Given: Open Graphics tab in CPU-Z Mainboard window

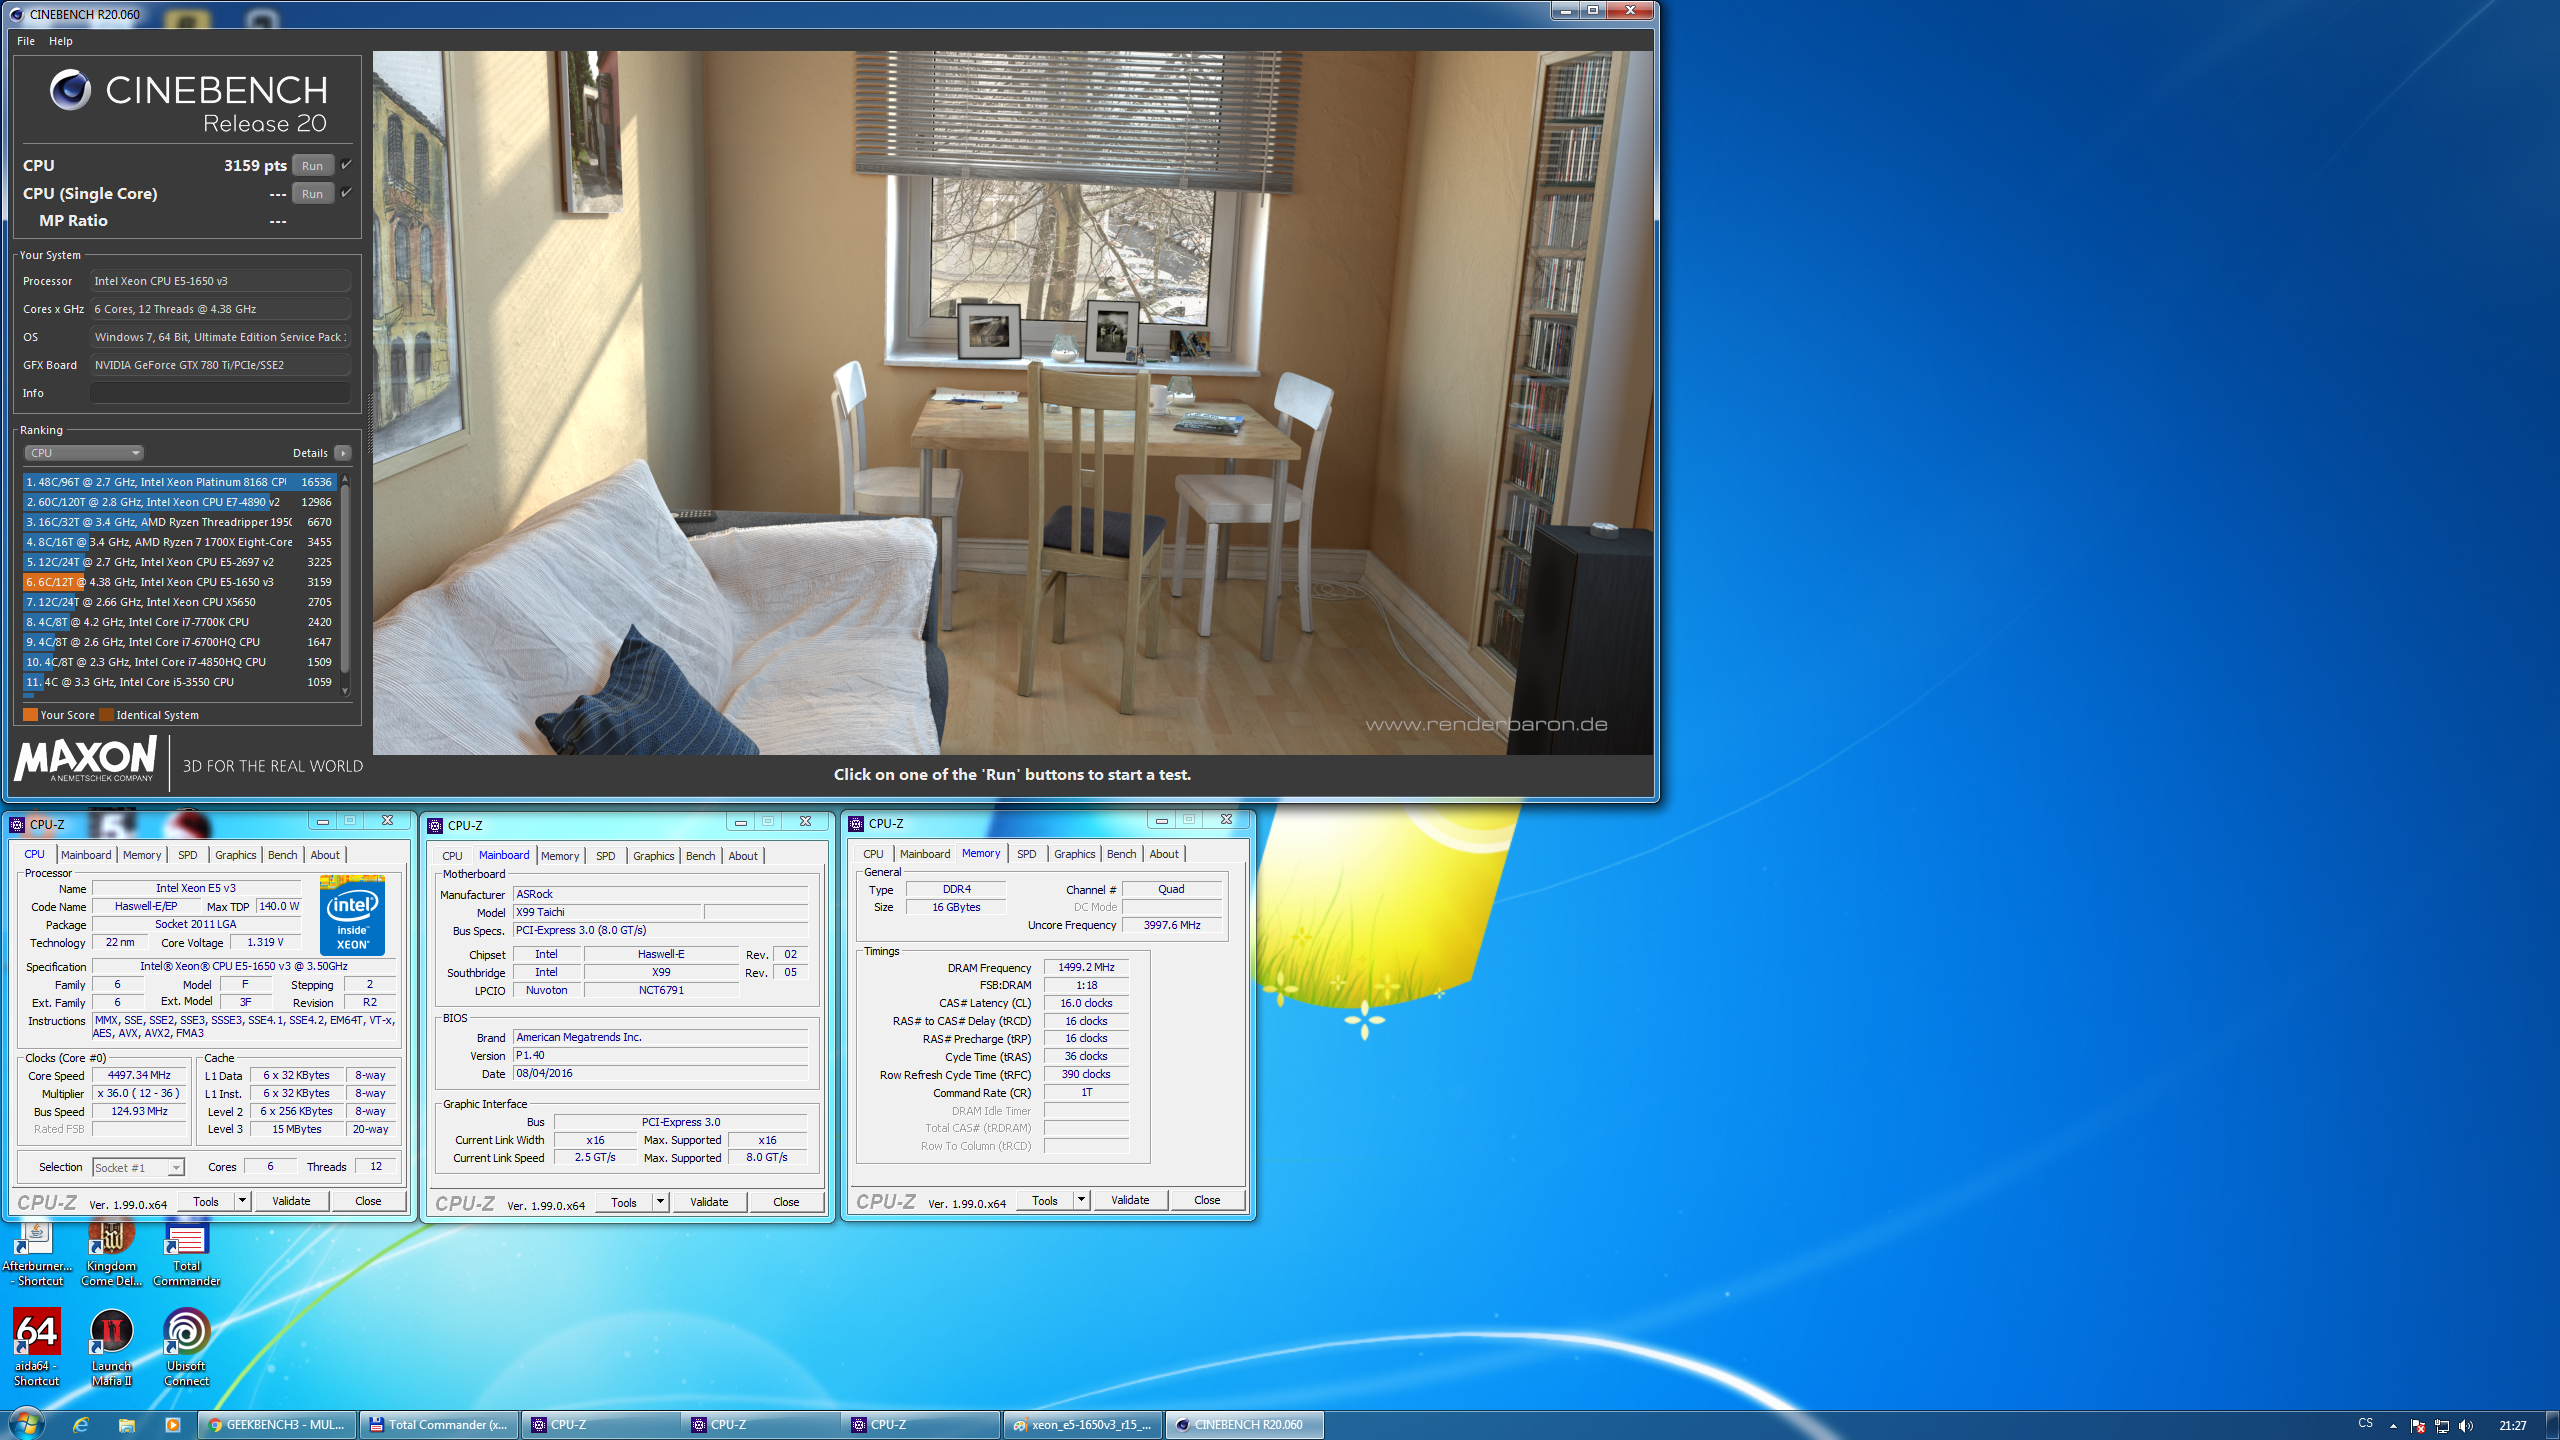Looking at the screenshot, I should pyautogui.click(x=653, y=856).
